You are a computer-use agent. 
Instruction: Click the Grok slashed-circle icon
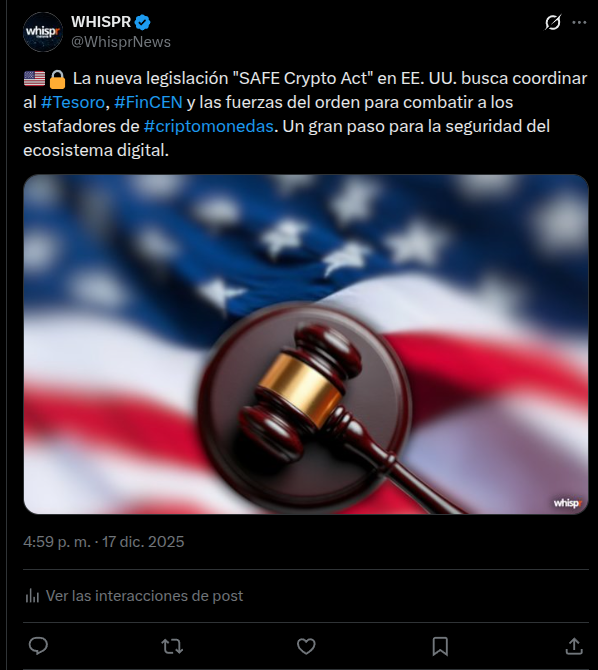coord(552,22)
